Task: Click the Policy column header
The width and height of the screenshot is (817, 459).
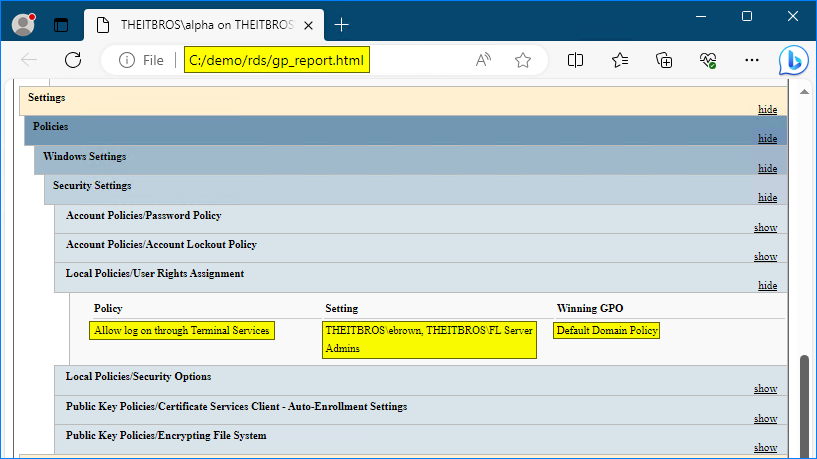Action: coord(108,308)
